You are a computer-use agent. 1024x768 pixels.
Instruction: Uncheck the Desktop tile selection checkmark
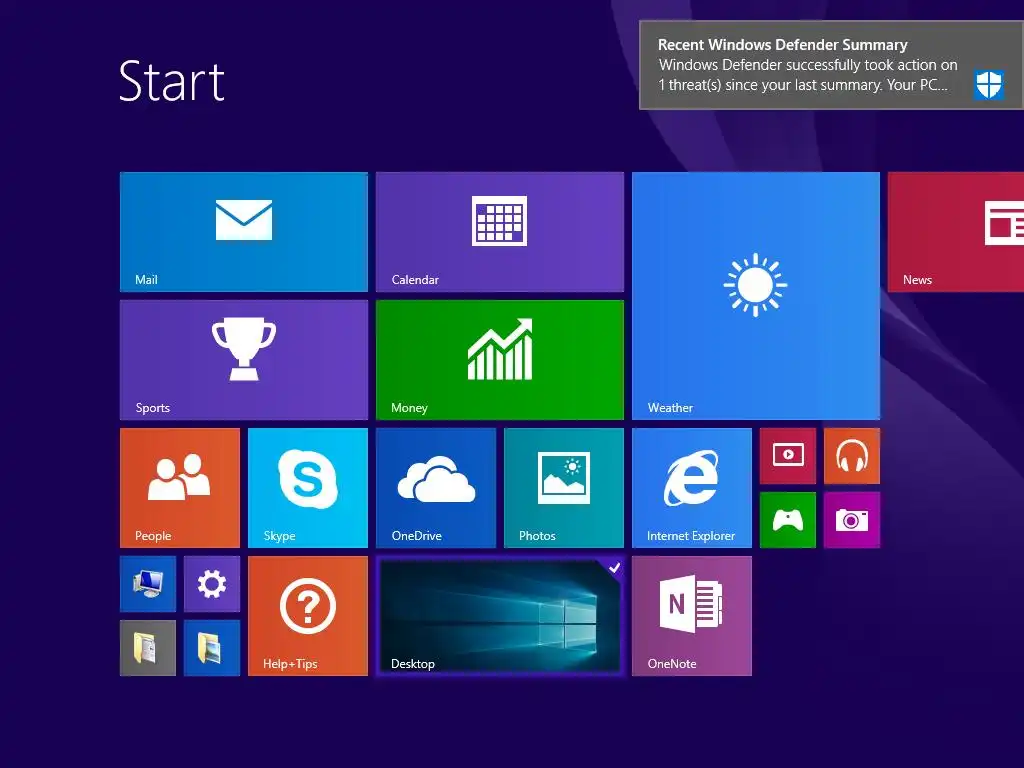[613, 567]
